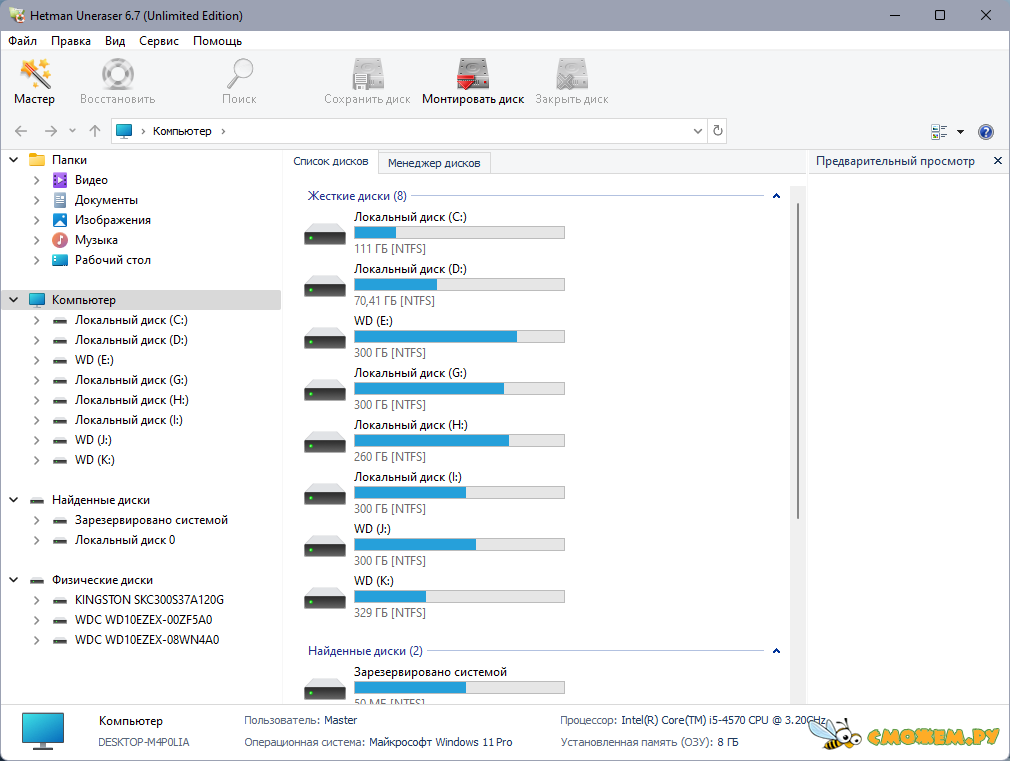
Task: Click usage bar of WD (E:)
Action: 459,336
